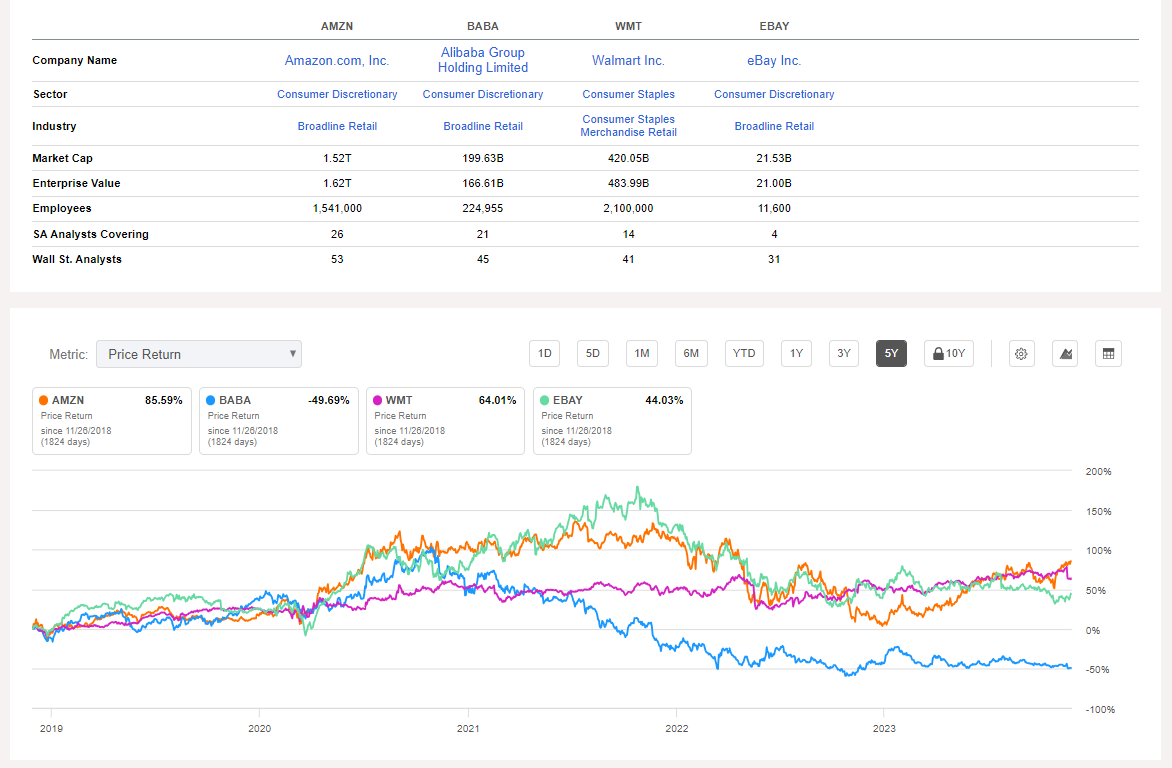Click EBAY 44.03% price return value
This screenshot has width=1172, height=768.
click(664, 401)
